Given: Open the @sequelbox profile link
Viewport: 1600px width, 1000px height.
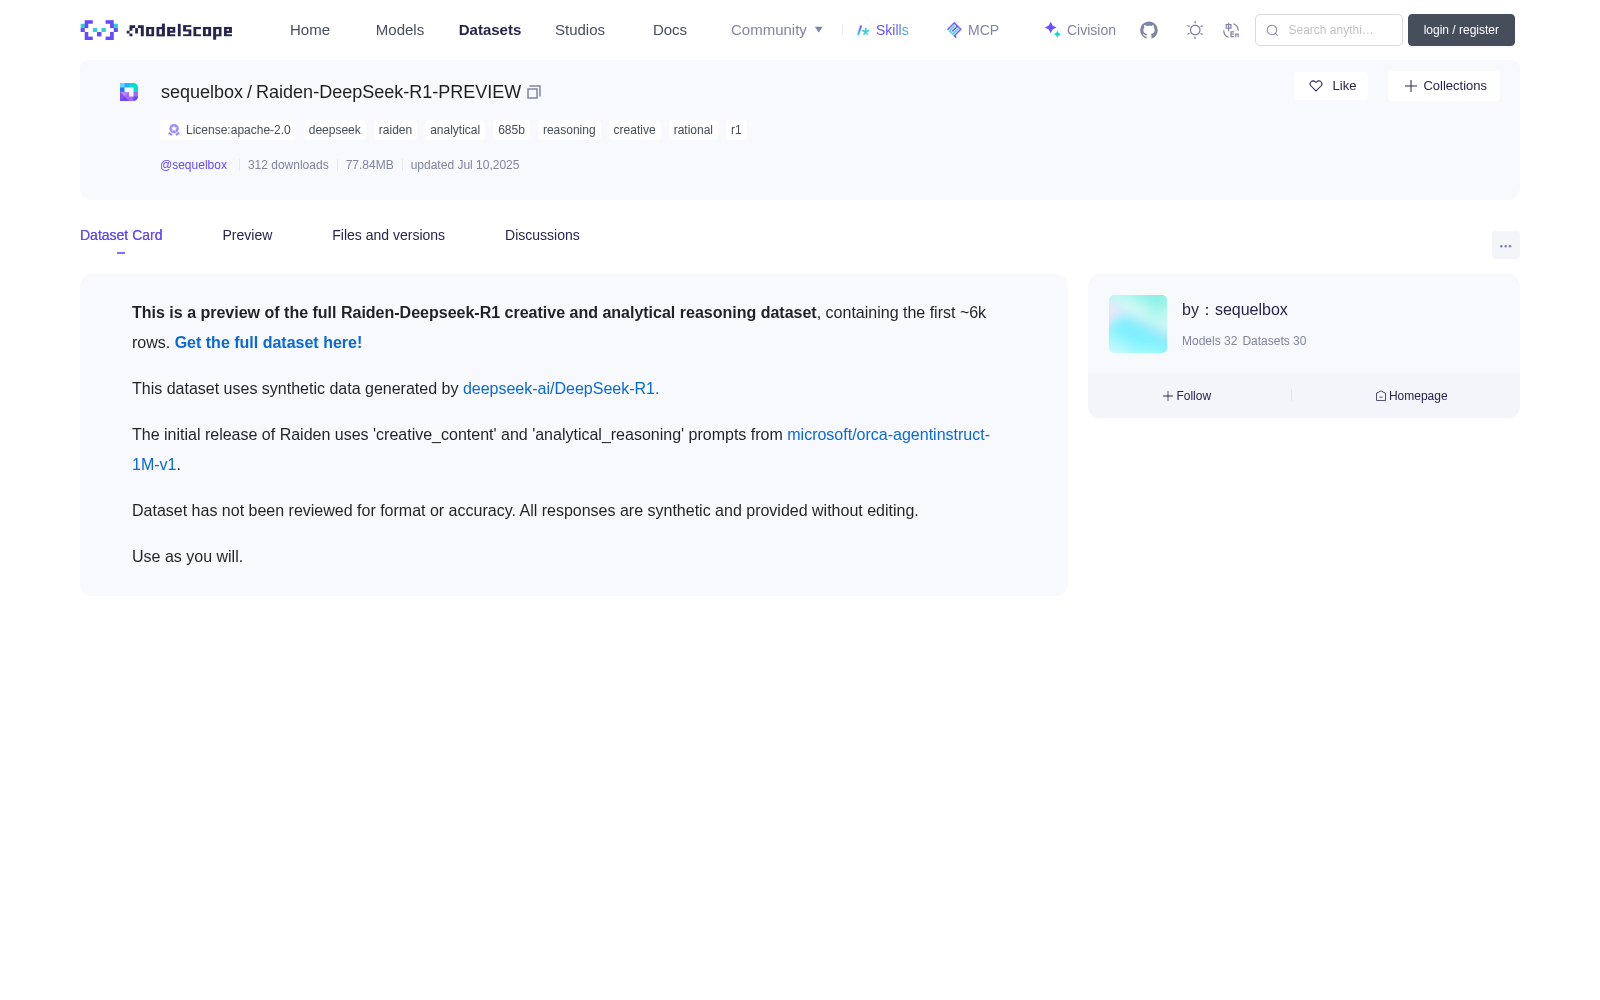Looking at the screenshot, I should pyautogui.click(x=193, y=165).
